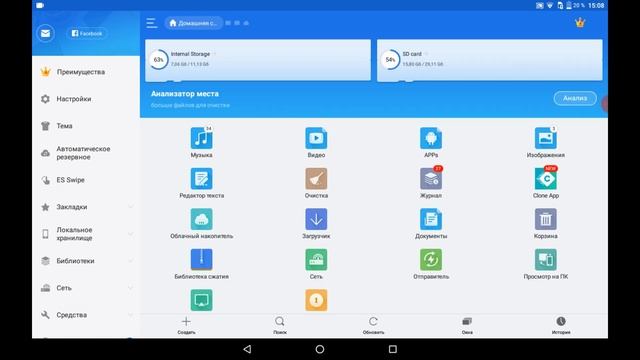640x360 pixels.
Task: Click the premium crown icon at top right
Action: [580, 23]
